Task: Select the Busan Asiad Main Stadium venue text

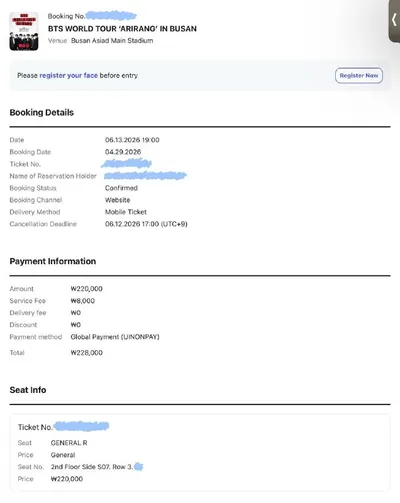Action: point(112,41)
